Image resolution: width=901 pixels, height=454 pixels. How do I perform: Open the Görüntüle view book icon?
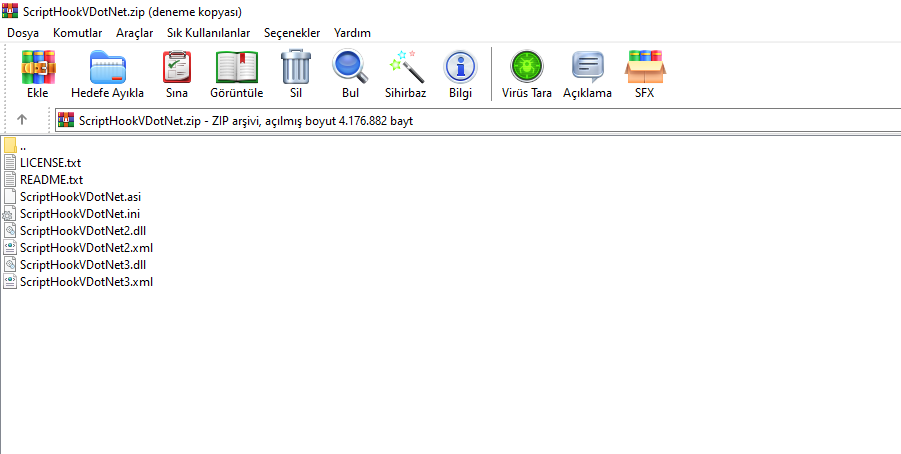pyautogui.click(x=237, y=67)
